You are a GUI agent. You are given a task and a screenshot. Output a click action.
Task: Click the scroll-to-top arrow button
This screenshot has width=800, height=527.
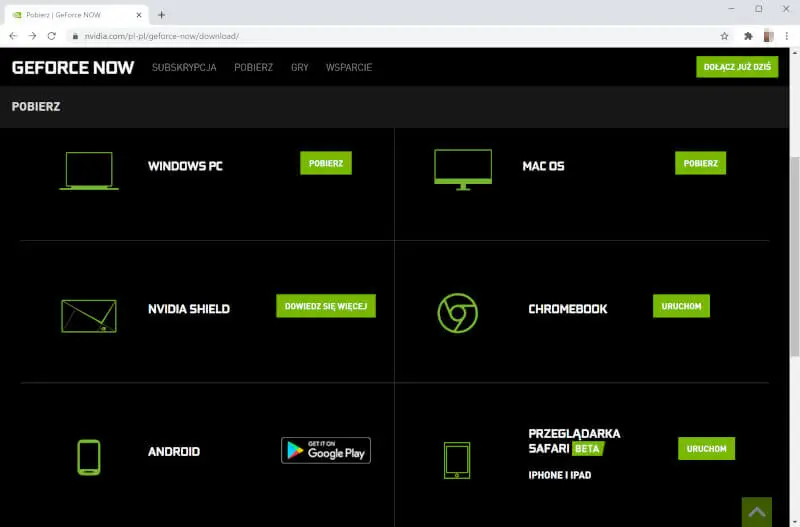pos(757,512)
